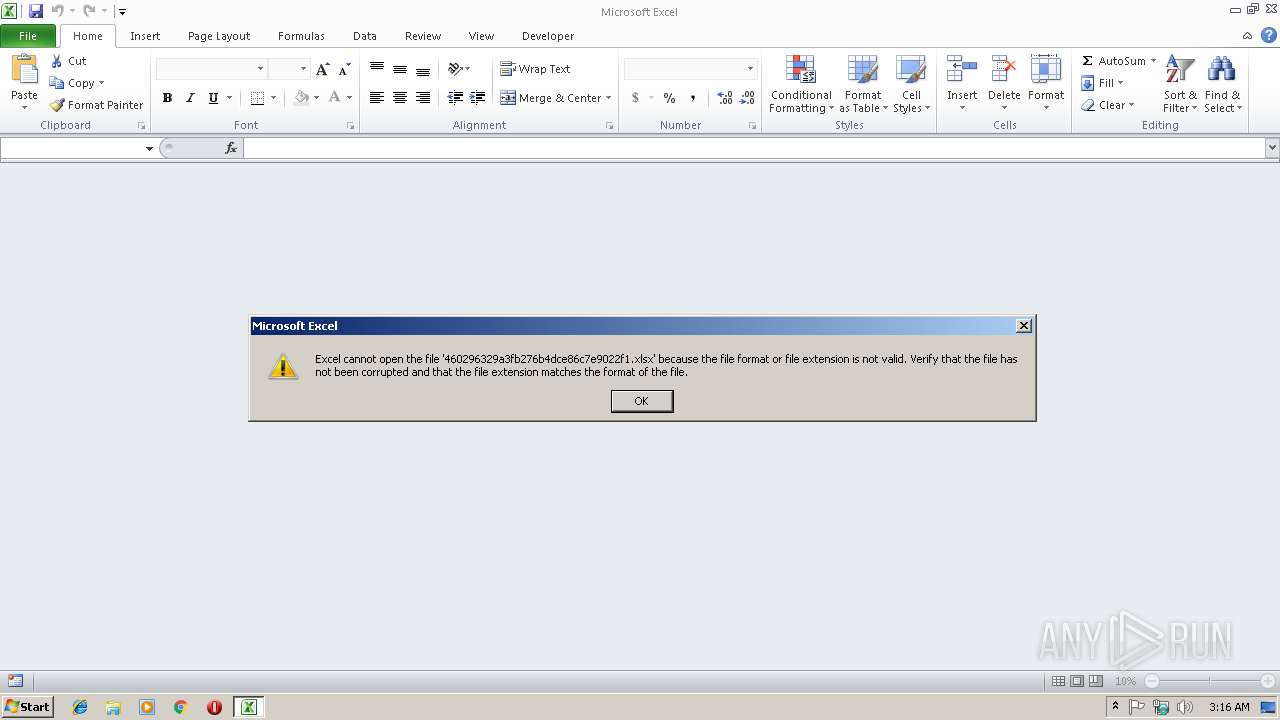Open the text Orientation tool
This screenshot has height=720, width=1280.
click(459, 69)
